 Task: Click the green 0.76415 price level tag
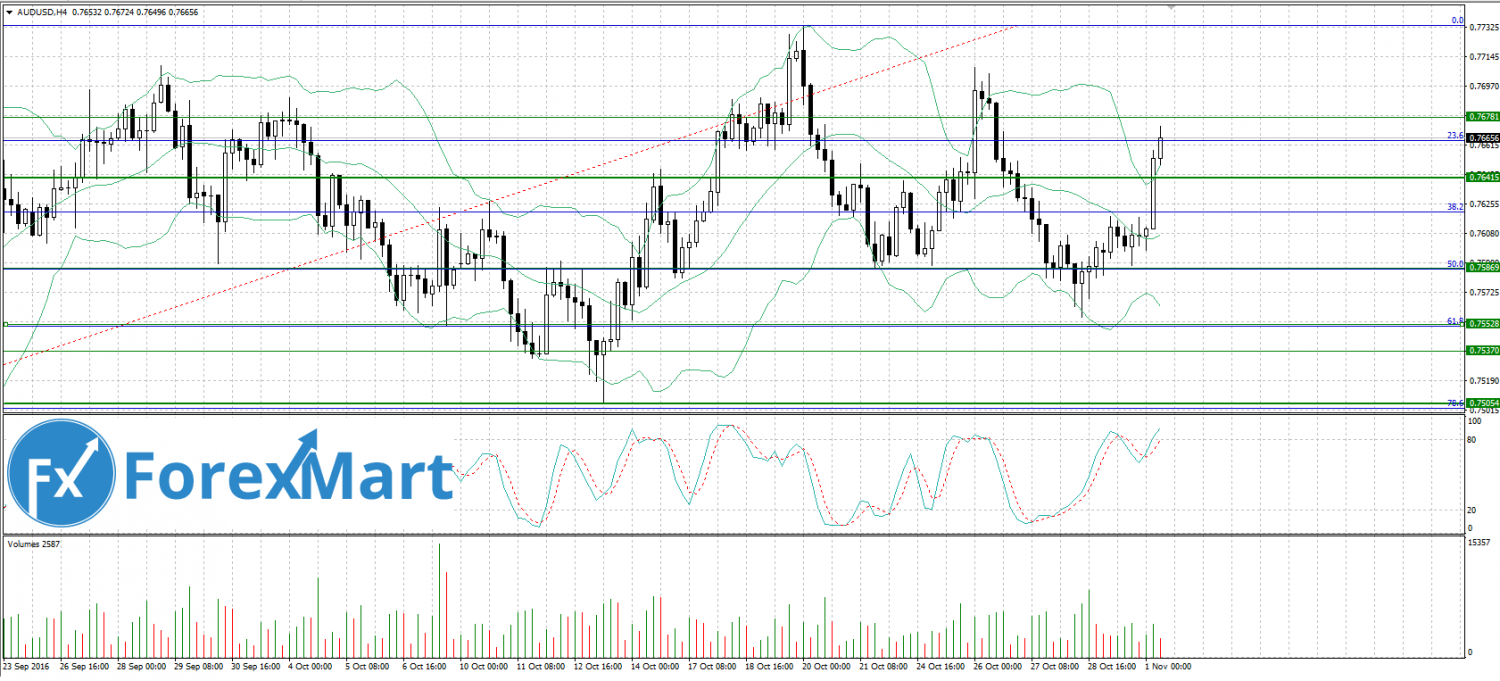(1481, 177)
